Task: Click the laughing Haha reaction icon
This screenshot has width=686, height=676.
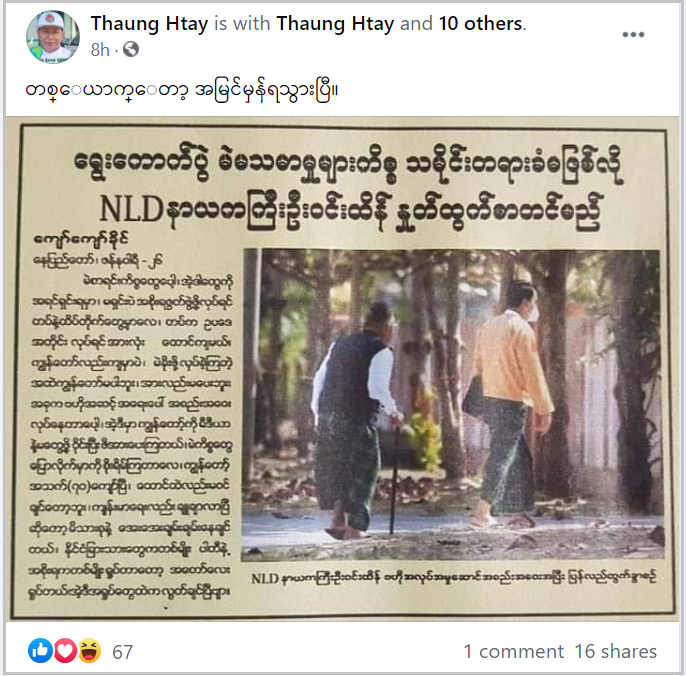Action: 89,651
